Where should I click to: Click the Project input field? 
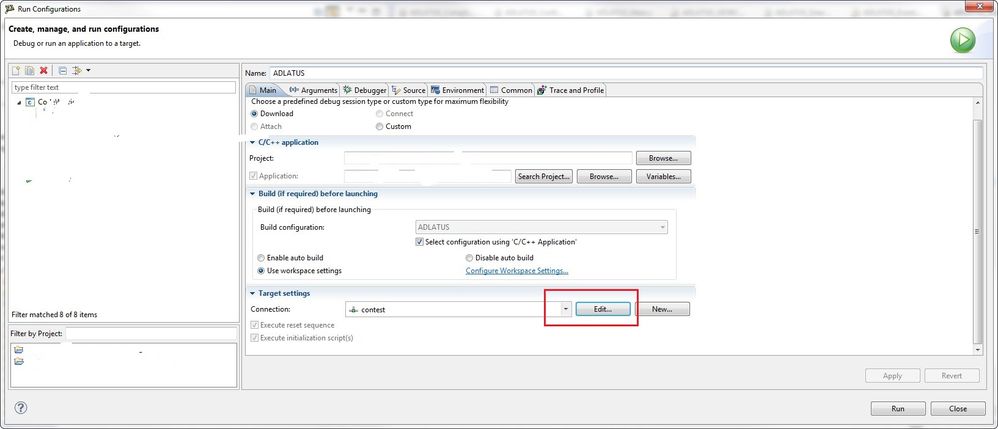[488, 158]
